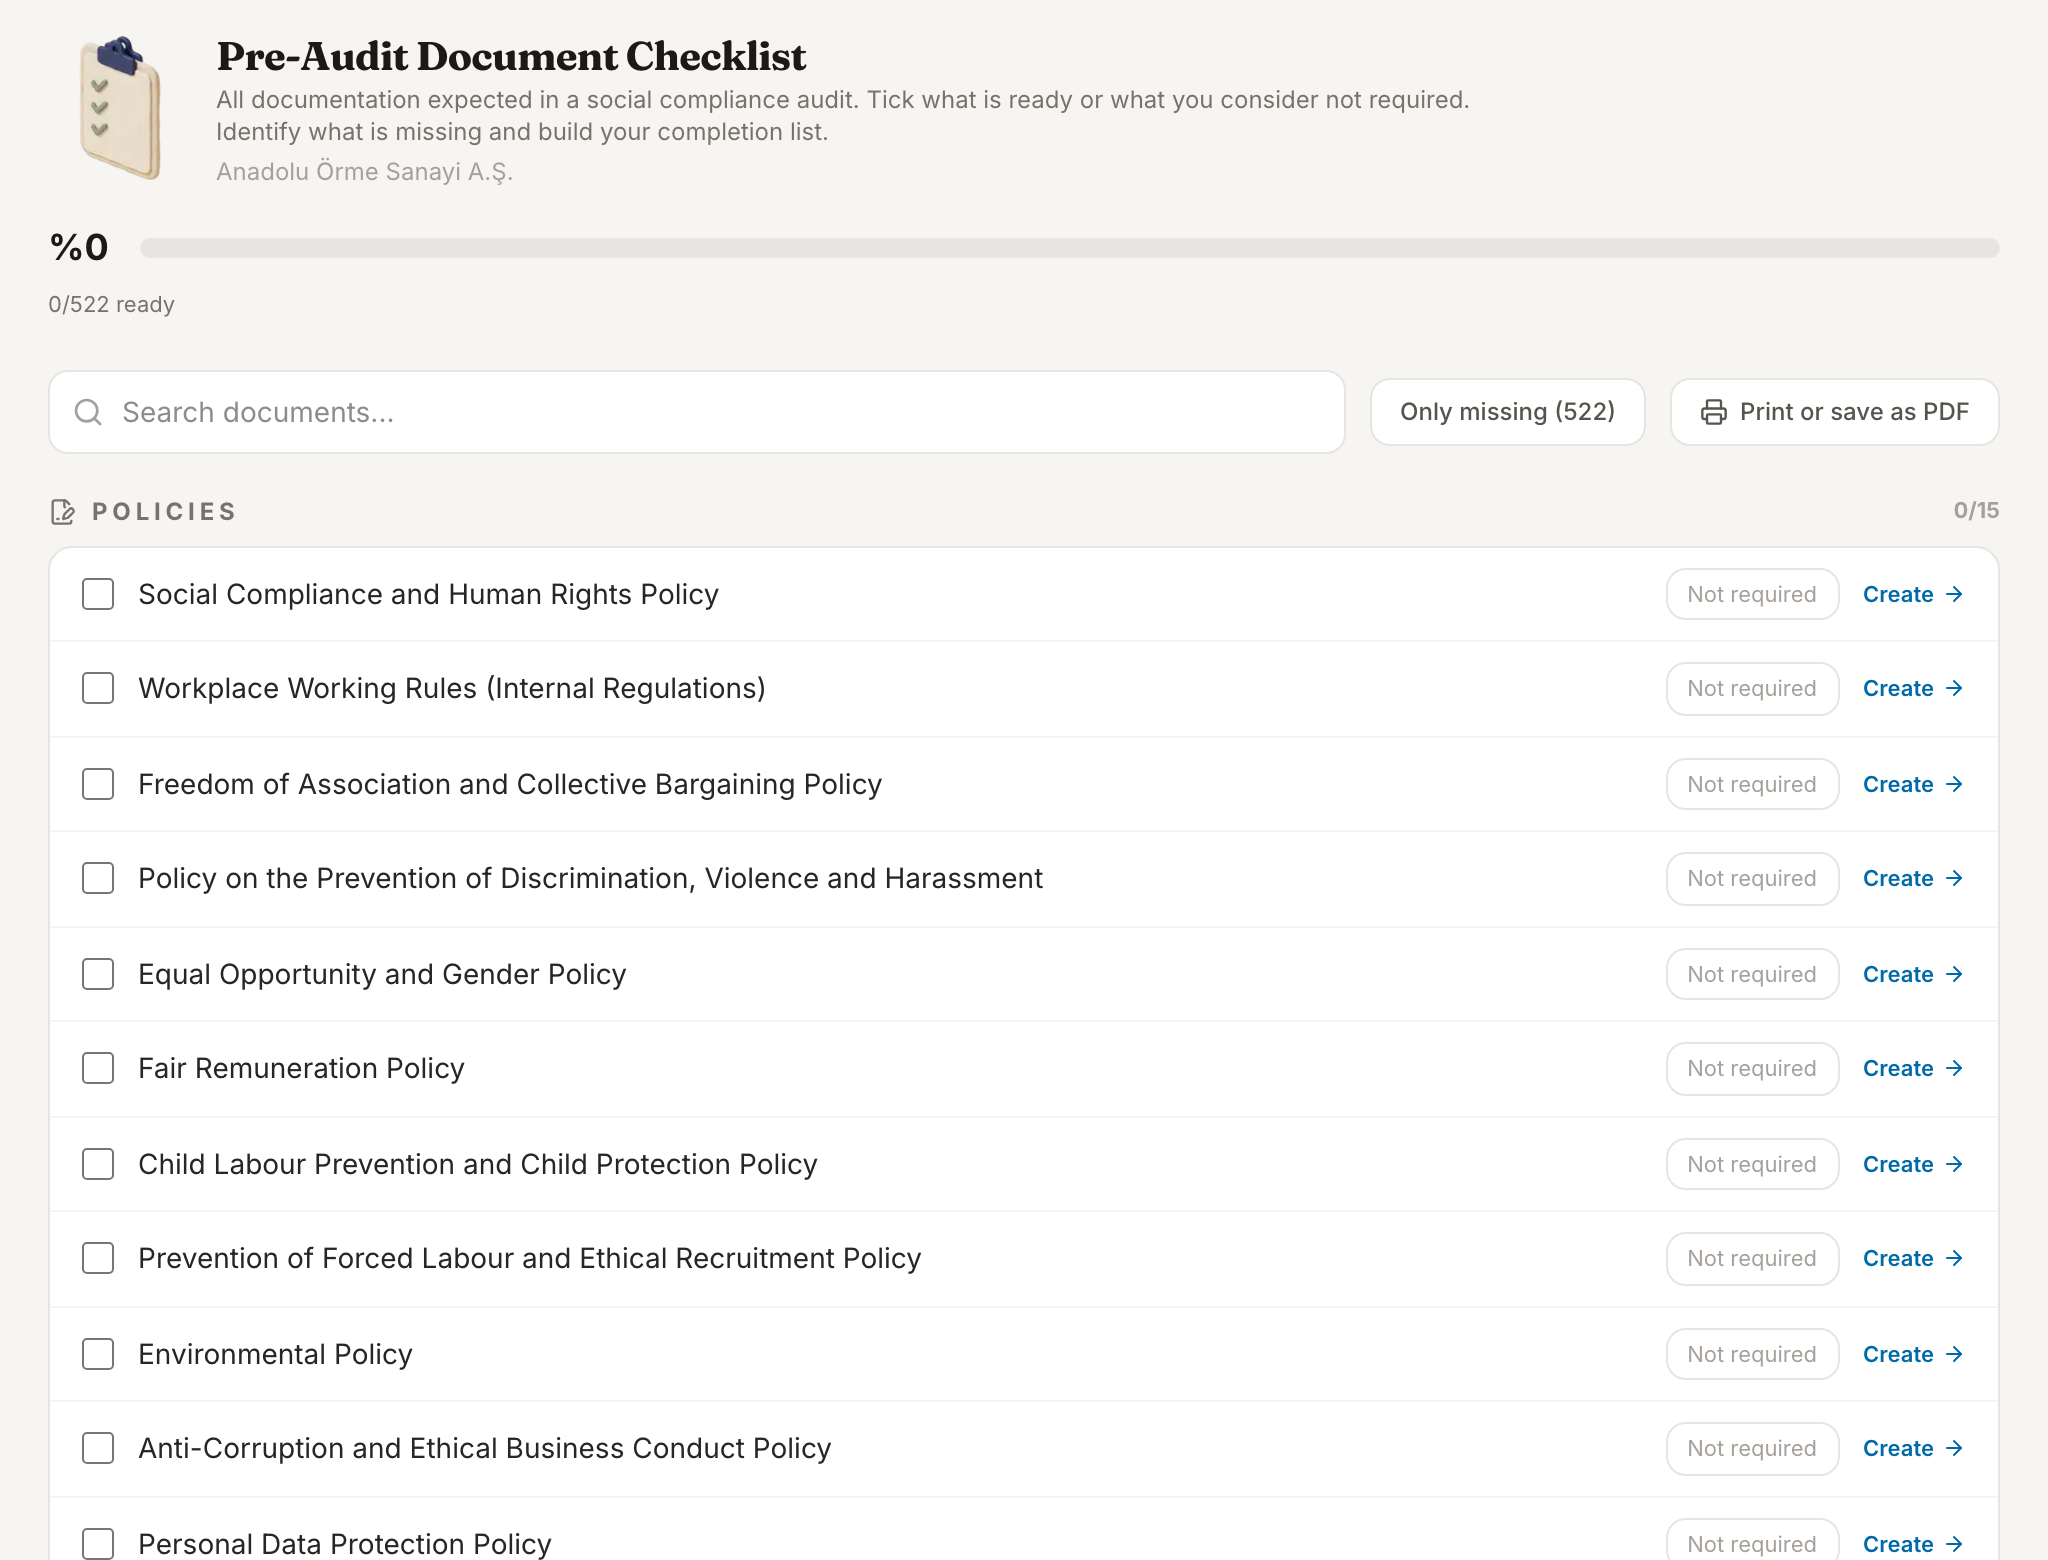
Task: Check the Discrimination, Violence and Harassment policy box
Action: point(98,878)
